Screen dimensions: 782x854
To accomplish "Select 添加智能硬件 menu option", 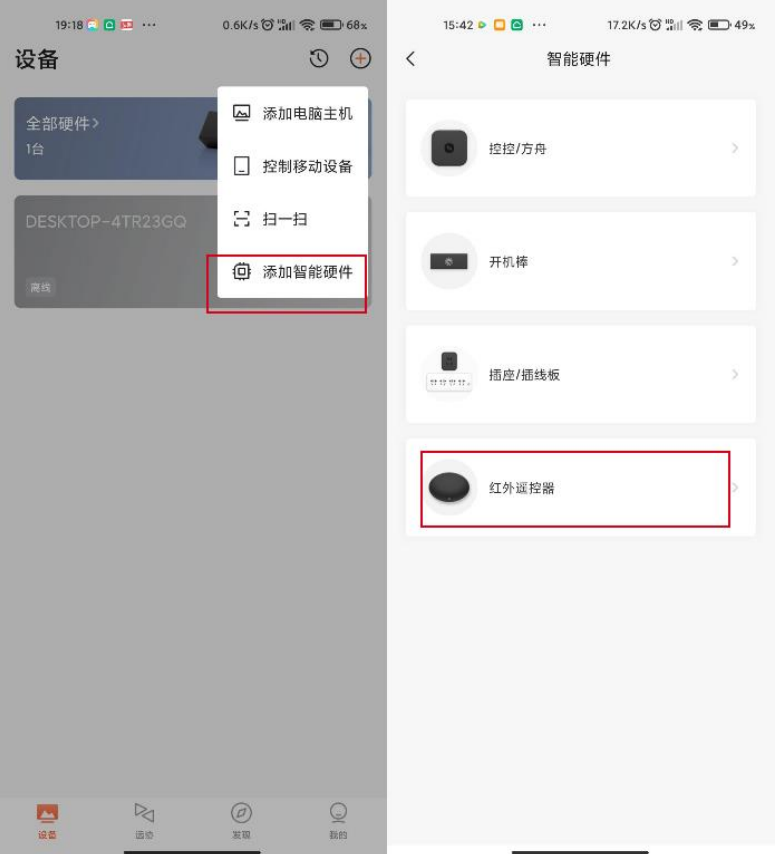I will click(x=293, y=272).
